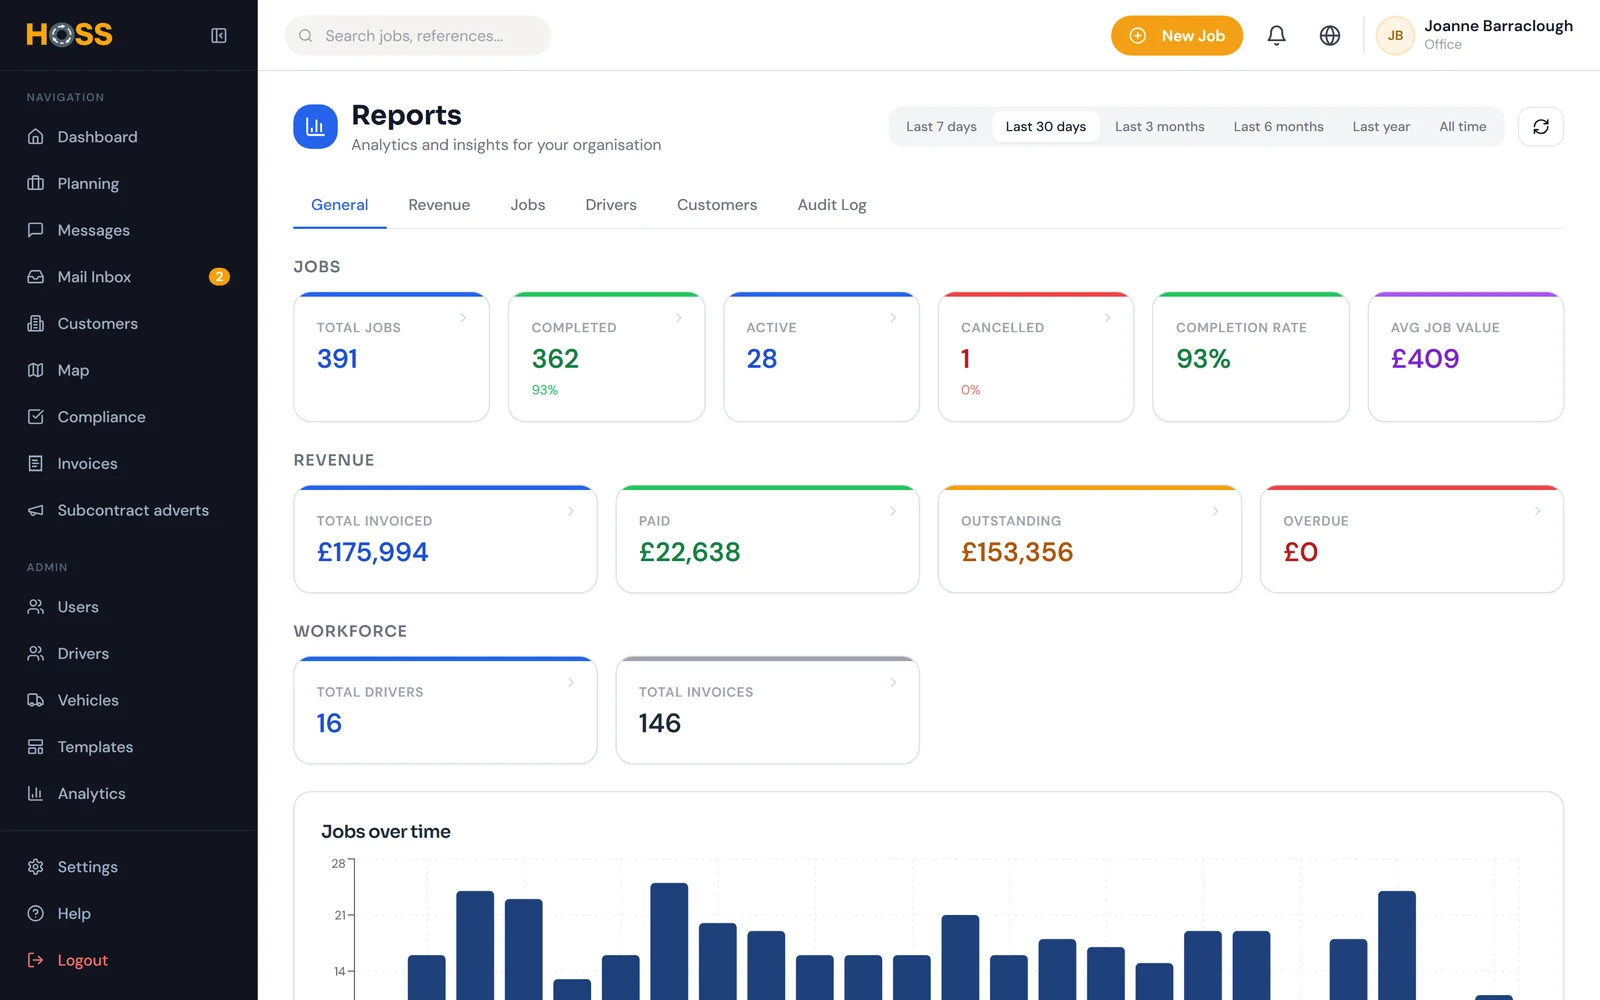1600x1000 pixels.
Task: Switch to Drivers tab
Action: [x=611, y=205]
